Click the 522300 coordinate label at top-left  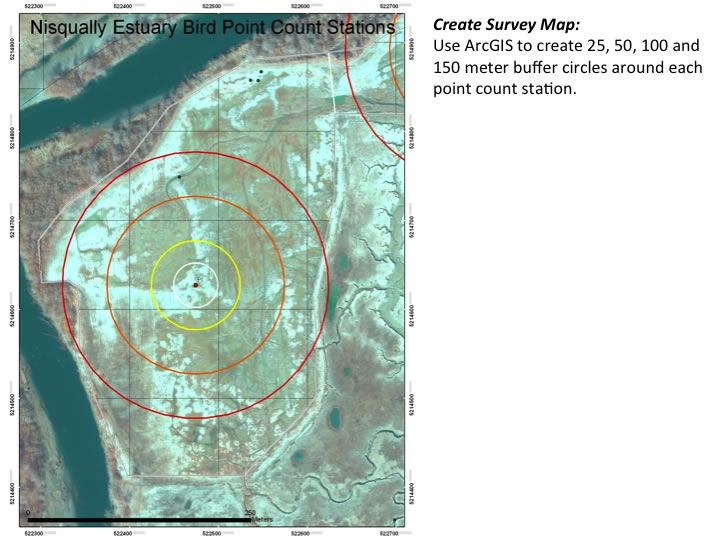pyautogui.click(x=34, y=7)
